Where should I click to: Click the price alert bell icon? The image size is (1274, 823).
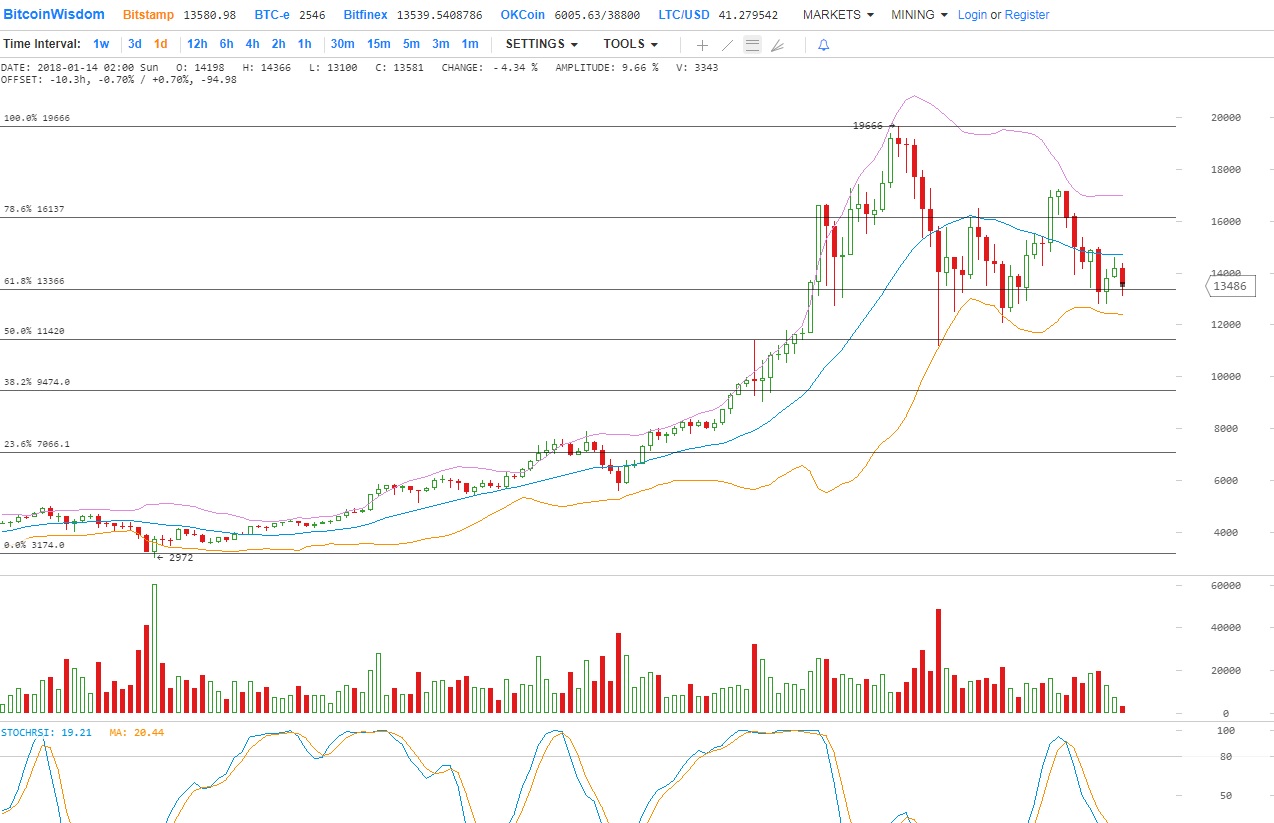tap(823, 45)
